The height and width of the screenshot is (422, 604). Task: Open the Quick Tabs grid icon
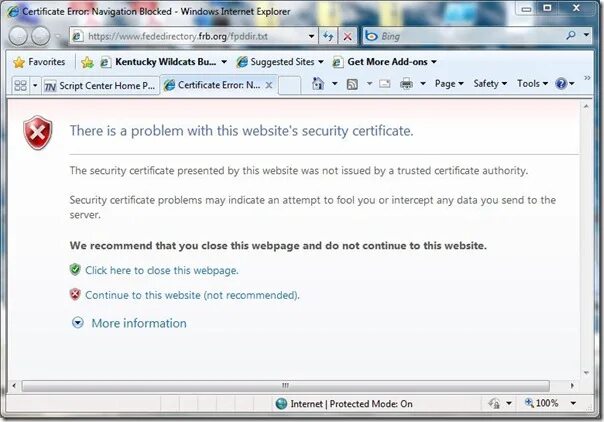pyautogui.click(x=20, y=85)
